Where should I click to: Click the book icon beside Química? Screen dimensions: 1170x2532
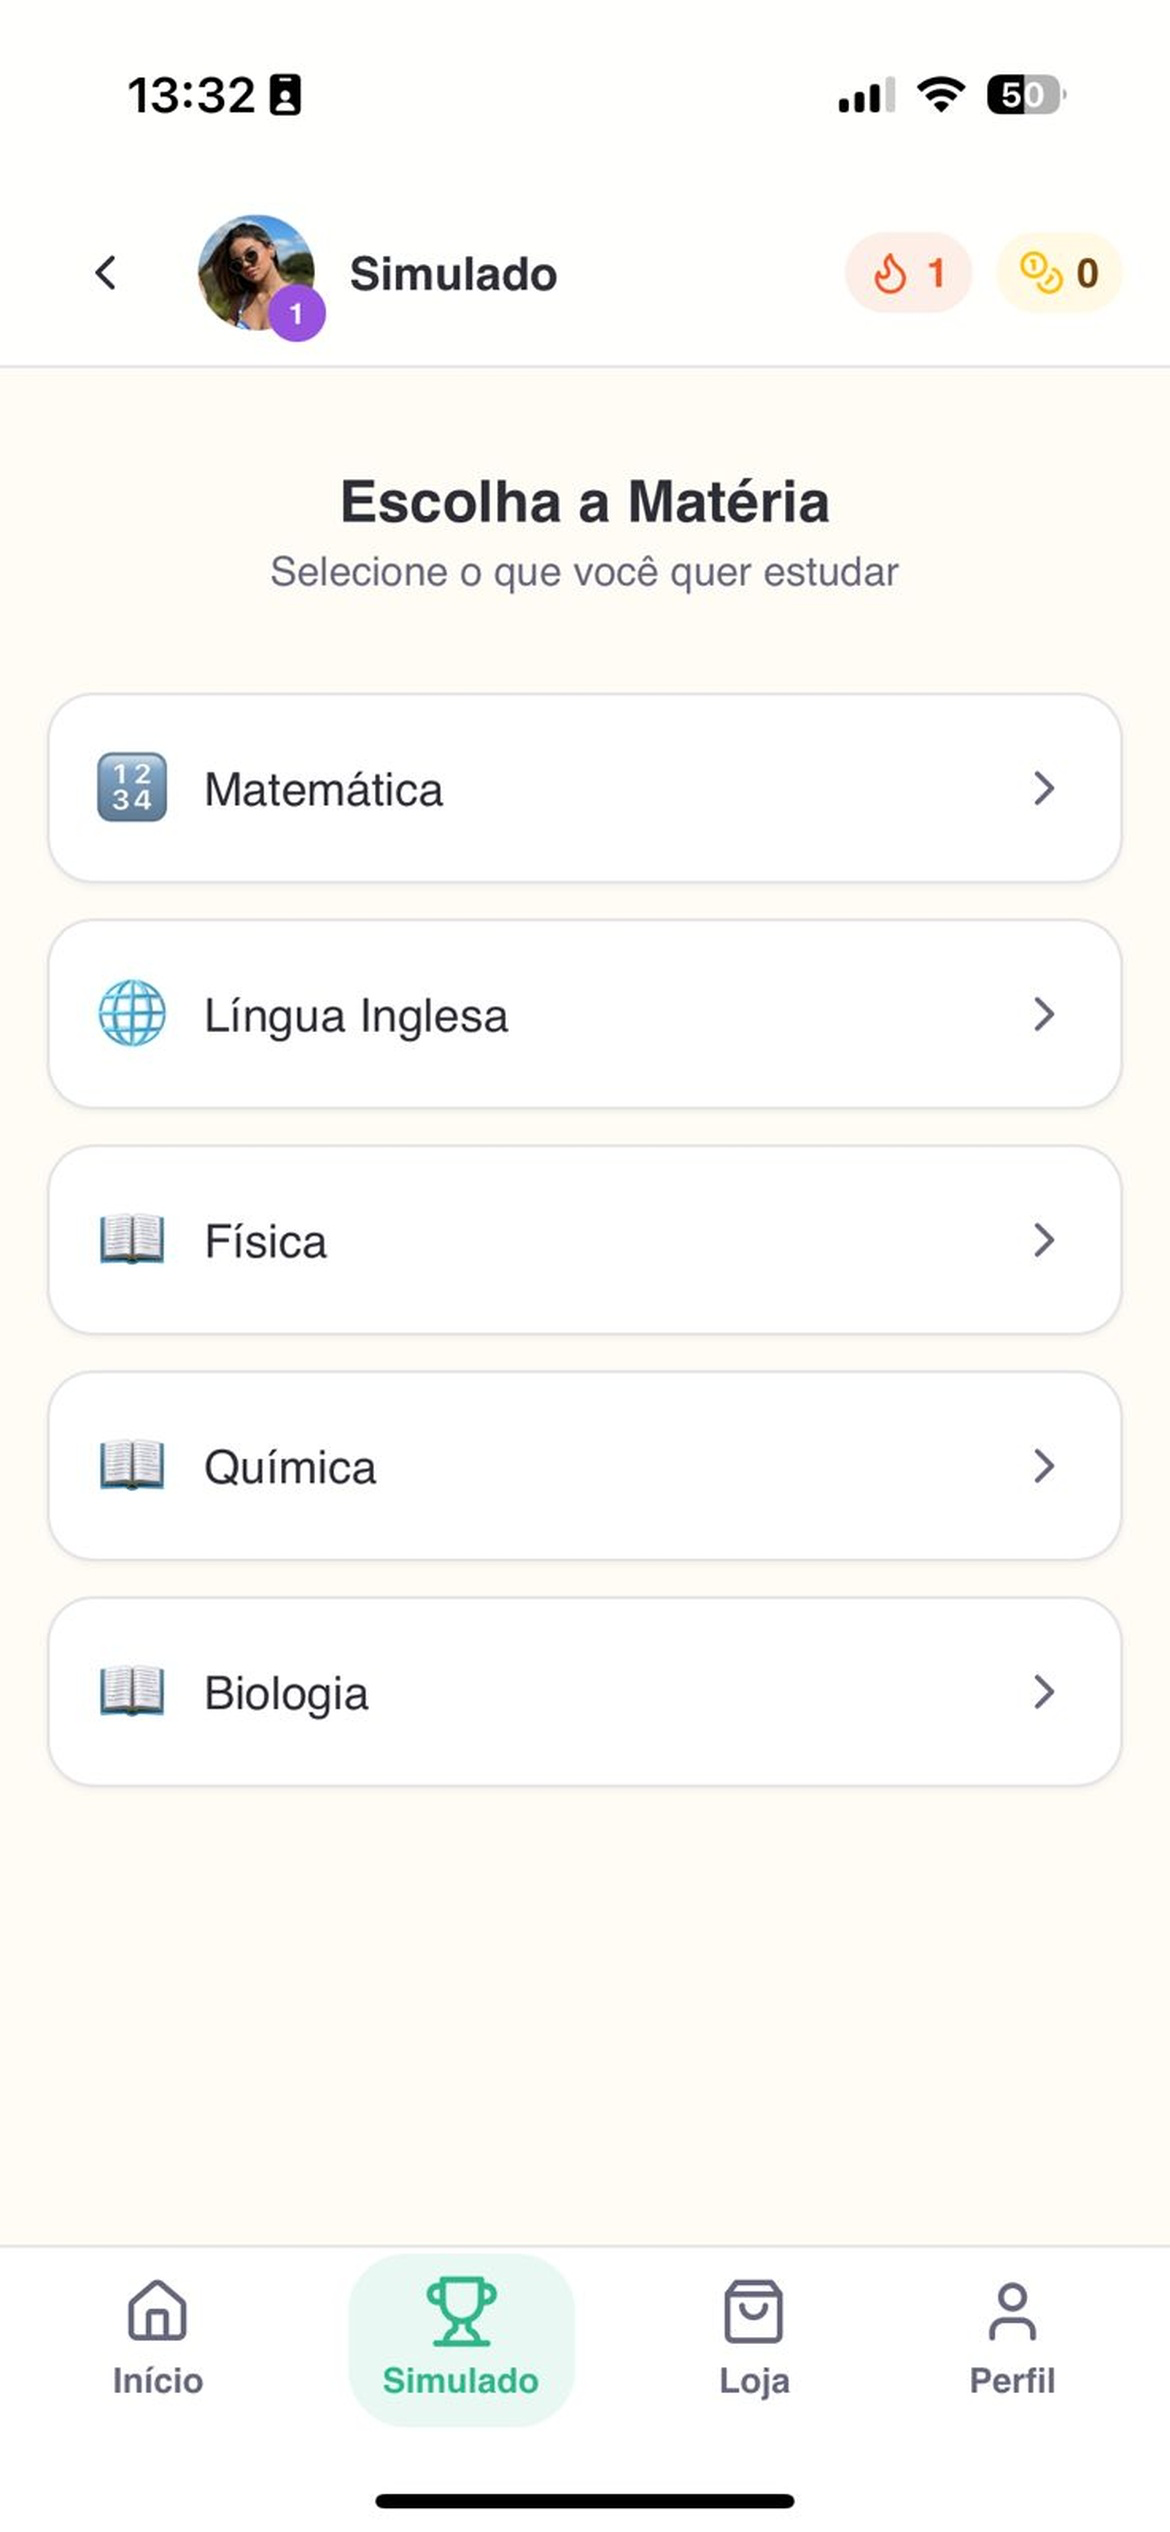click(132, 1466)
